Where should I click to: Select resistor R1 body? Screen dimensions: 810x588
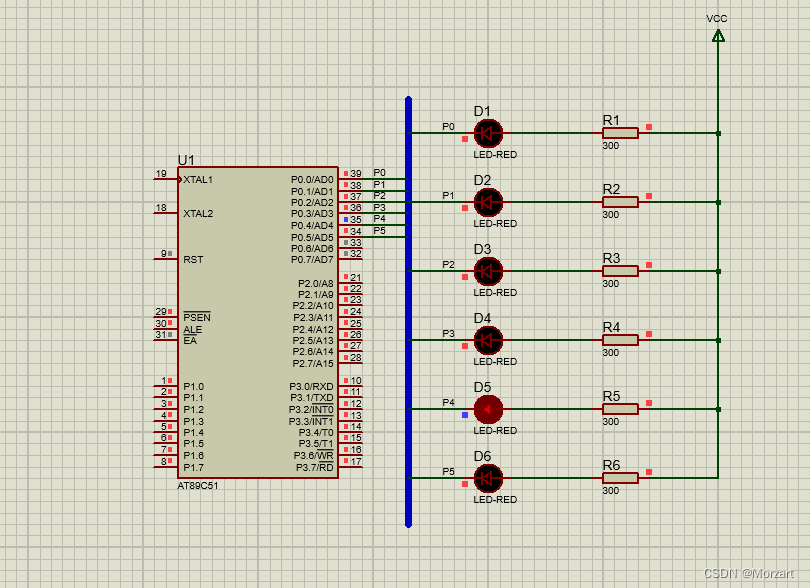pos(620,133)
